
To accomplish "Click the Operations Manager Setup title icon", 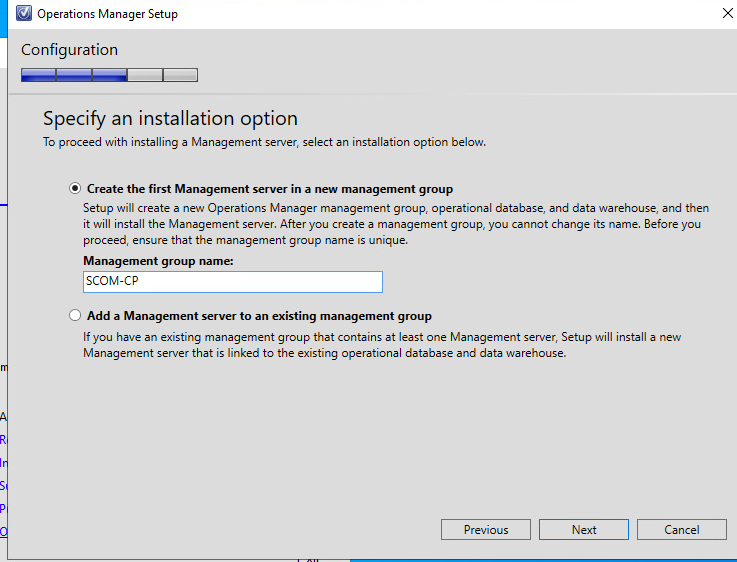I will pyautogui.click(x=24, y=14).
